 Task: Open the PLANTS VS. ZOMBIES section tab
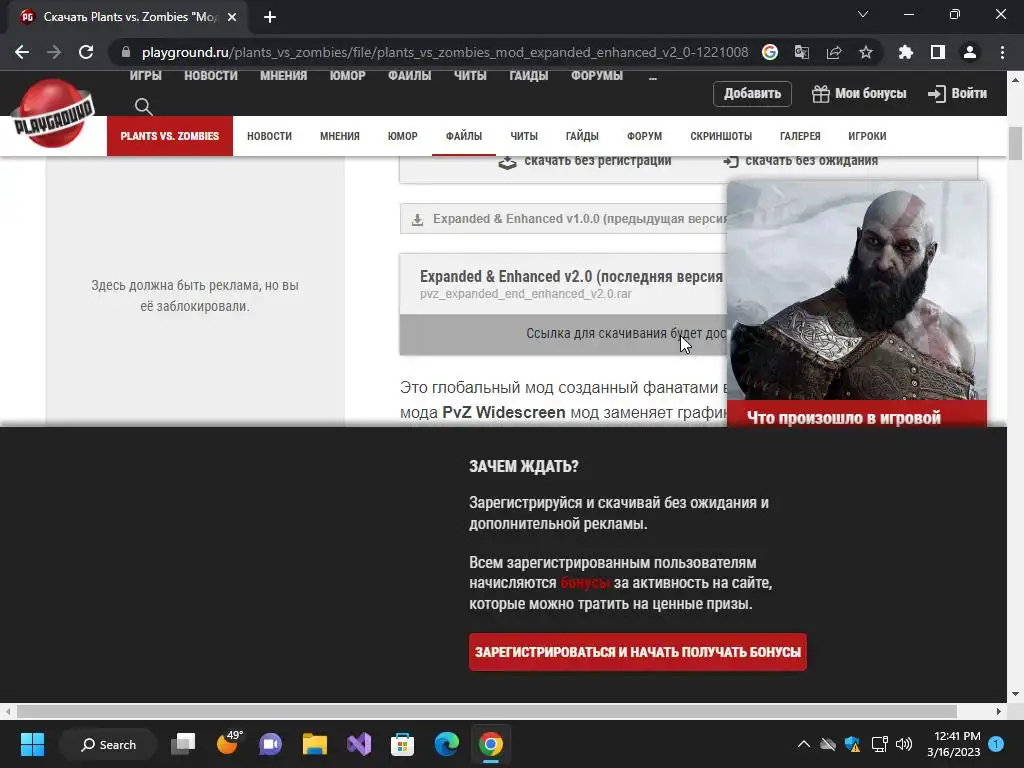170,136
